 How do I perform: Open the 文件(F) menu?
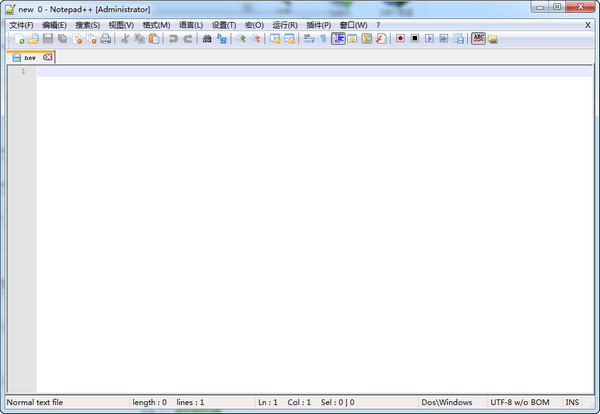(x=21, y=24)
